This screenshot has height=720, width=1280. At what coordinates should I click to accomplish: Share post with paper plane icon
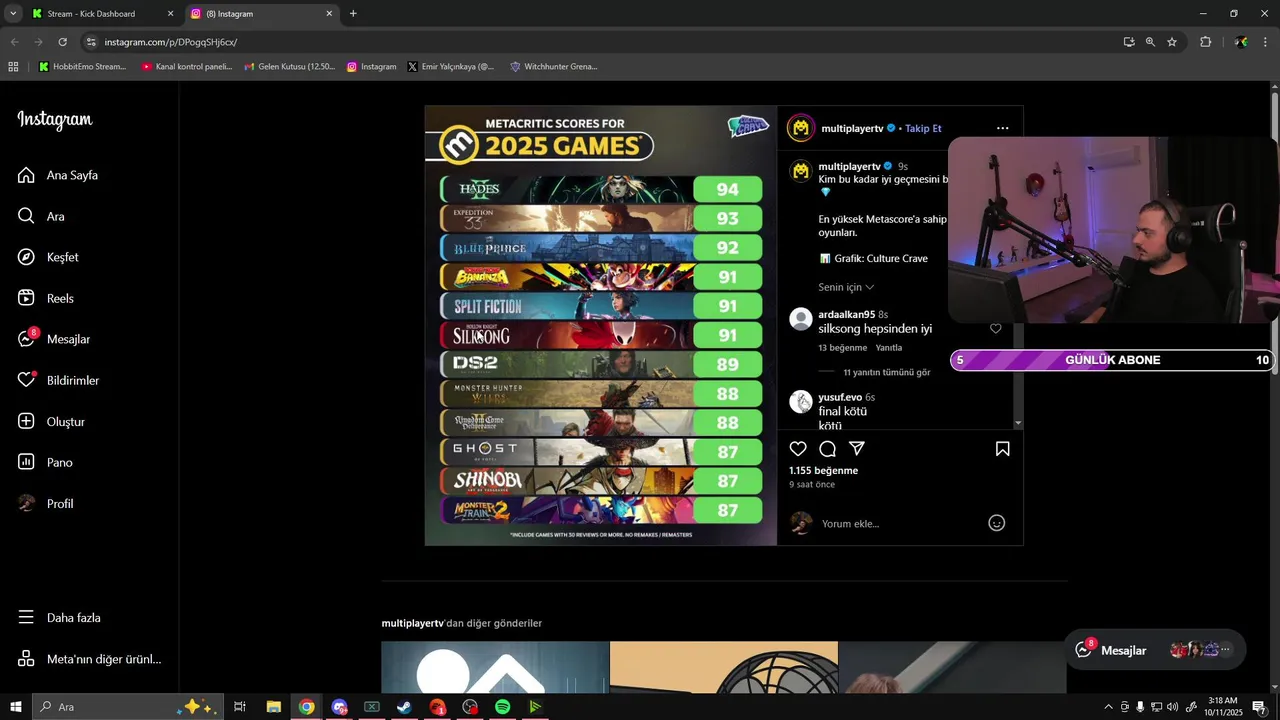[857, 449]
